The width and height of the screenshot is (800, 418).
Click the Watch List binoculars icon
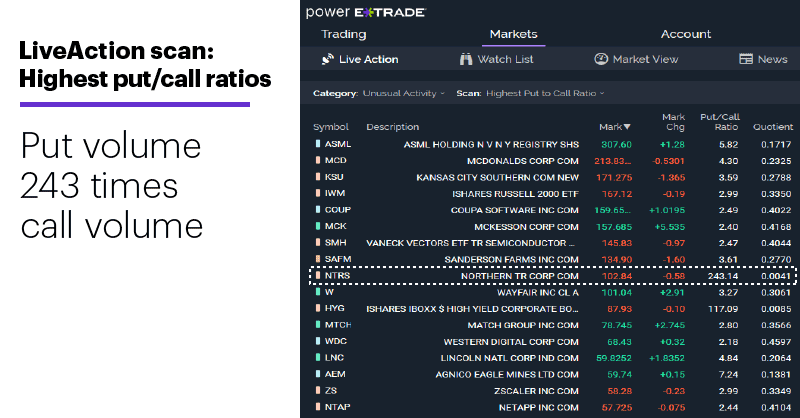tap(466, 59)
